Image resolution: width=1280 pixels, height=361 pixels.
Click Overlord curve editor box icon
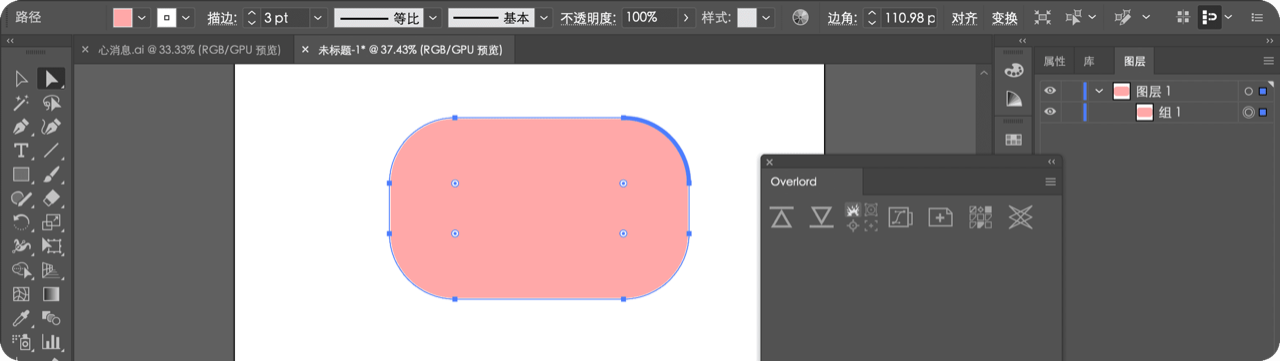[901, 216]
